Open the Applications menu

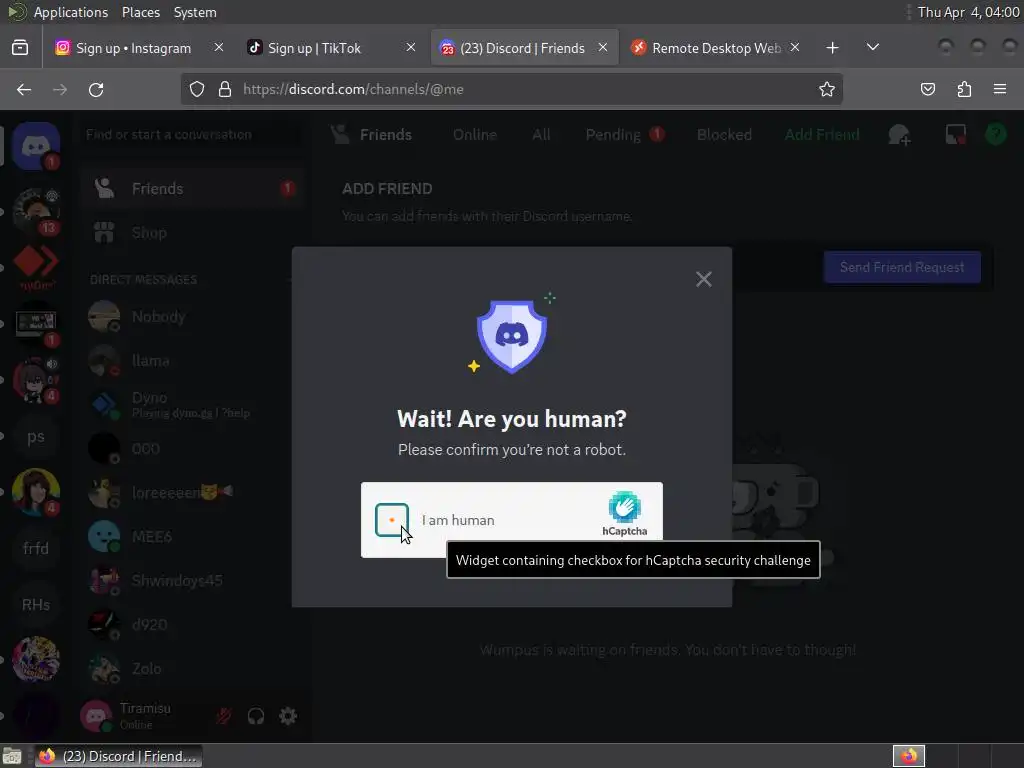coord(71,12)
